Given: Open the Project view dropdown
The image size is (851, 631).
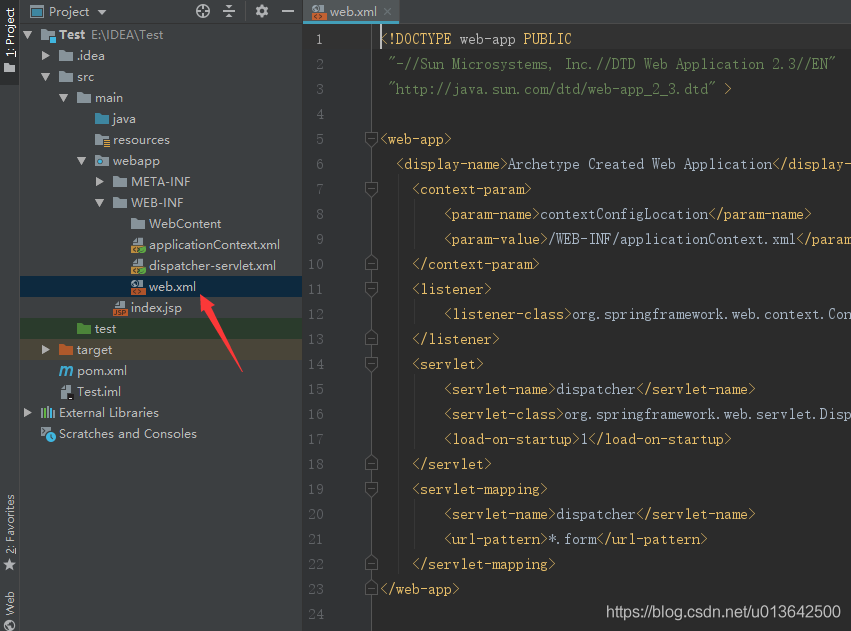Looking at the screenshot, I should click(x=102, y=12).
